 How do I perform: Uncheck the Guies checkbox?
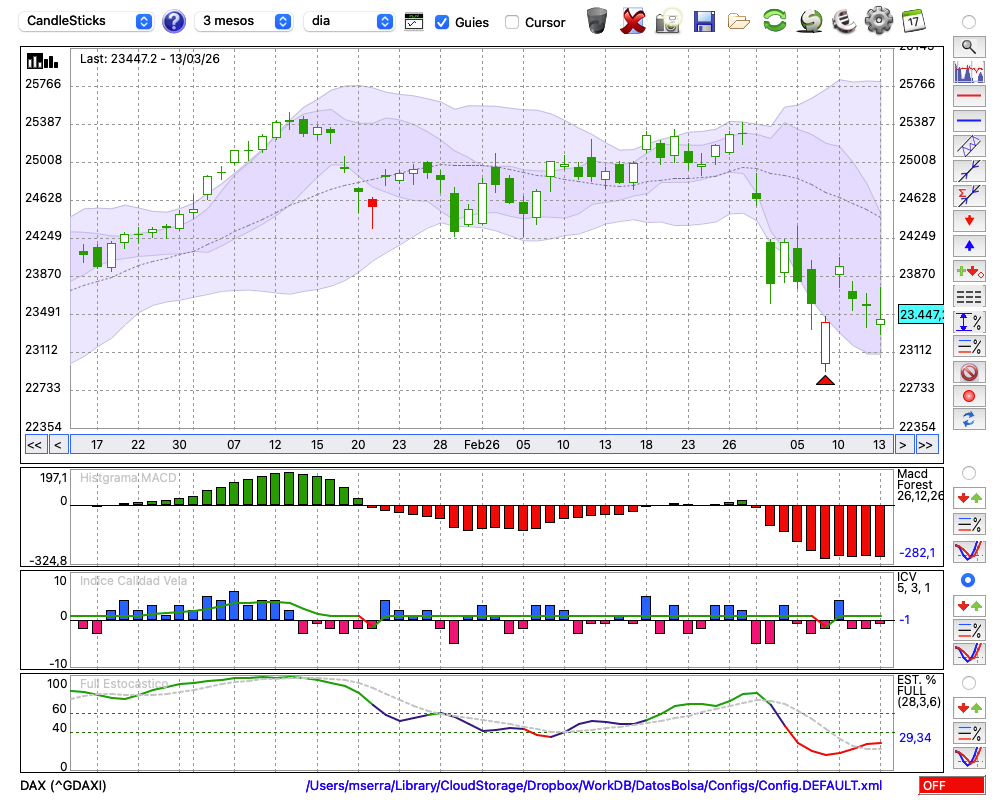click(442, 22)
